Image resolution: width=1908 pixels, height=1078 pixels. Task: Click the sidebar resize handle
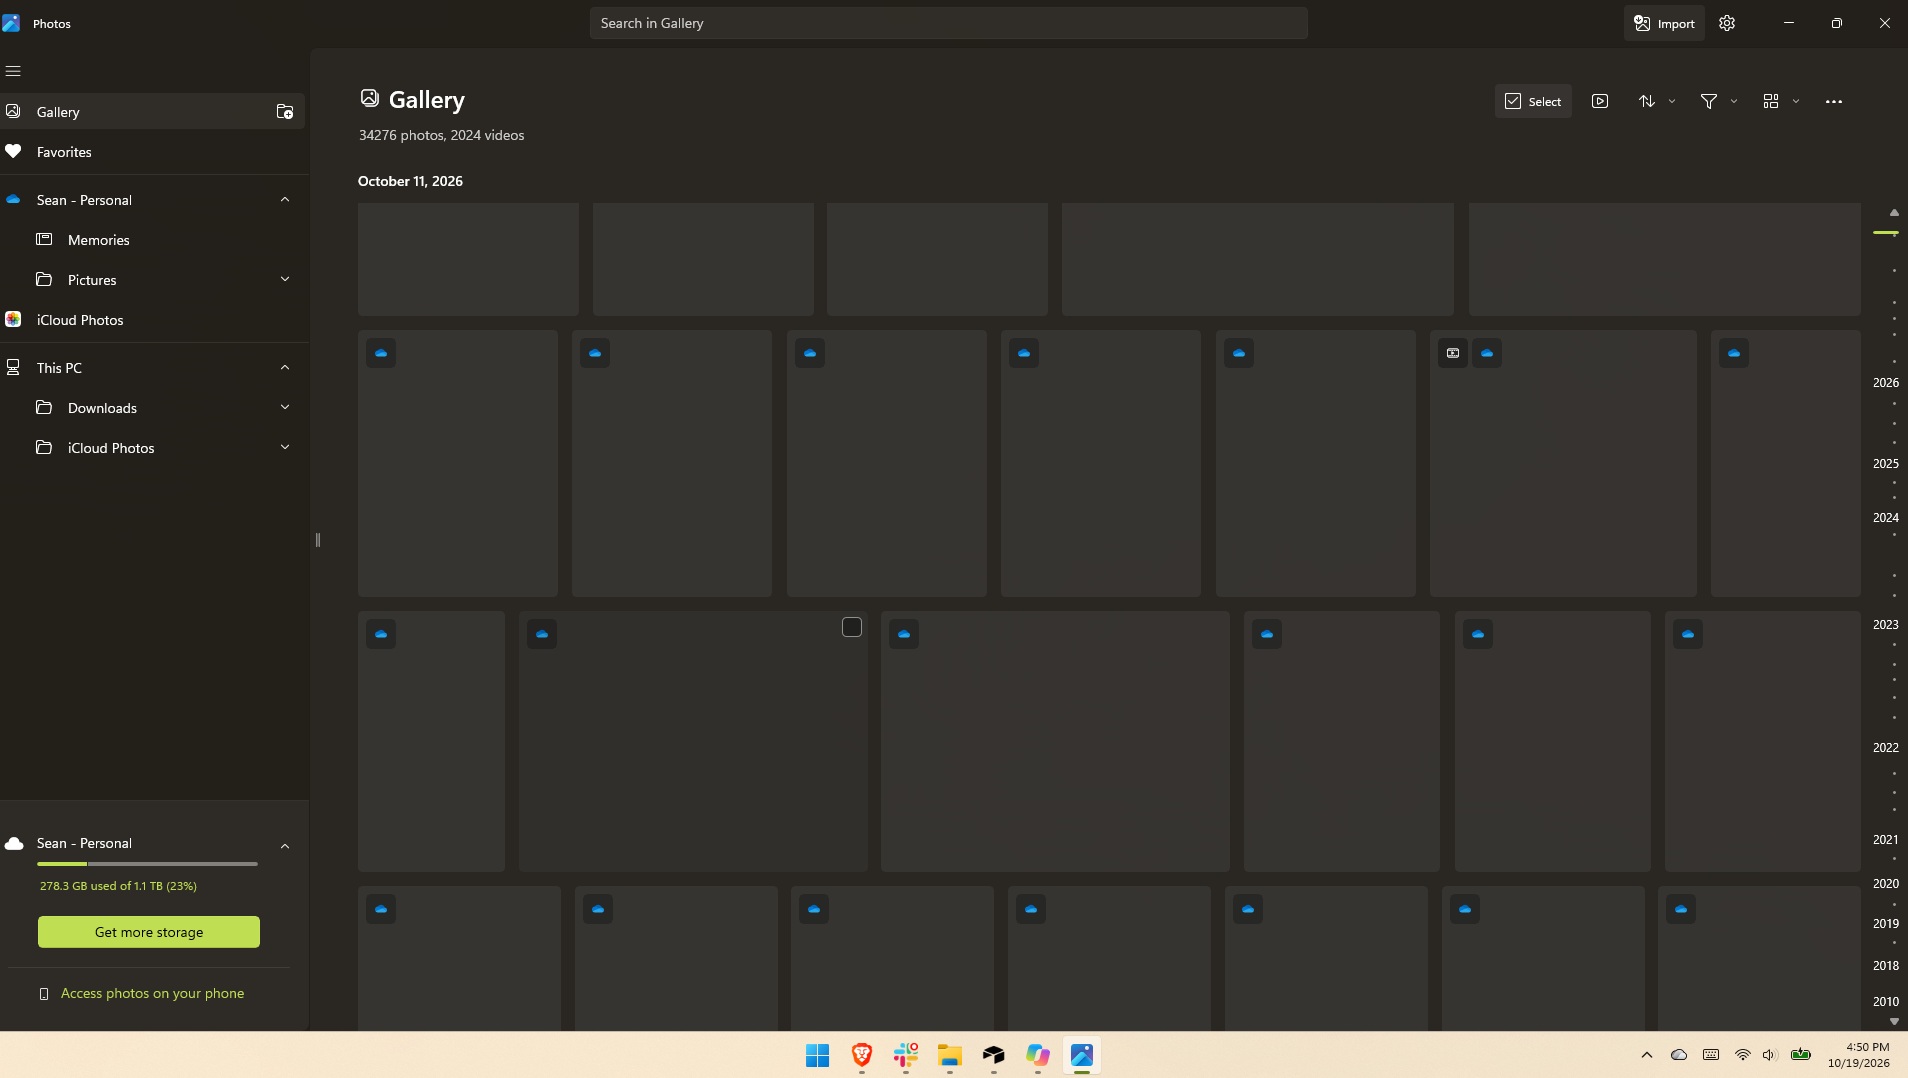click(x=318, y=540)
